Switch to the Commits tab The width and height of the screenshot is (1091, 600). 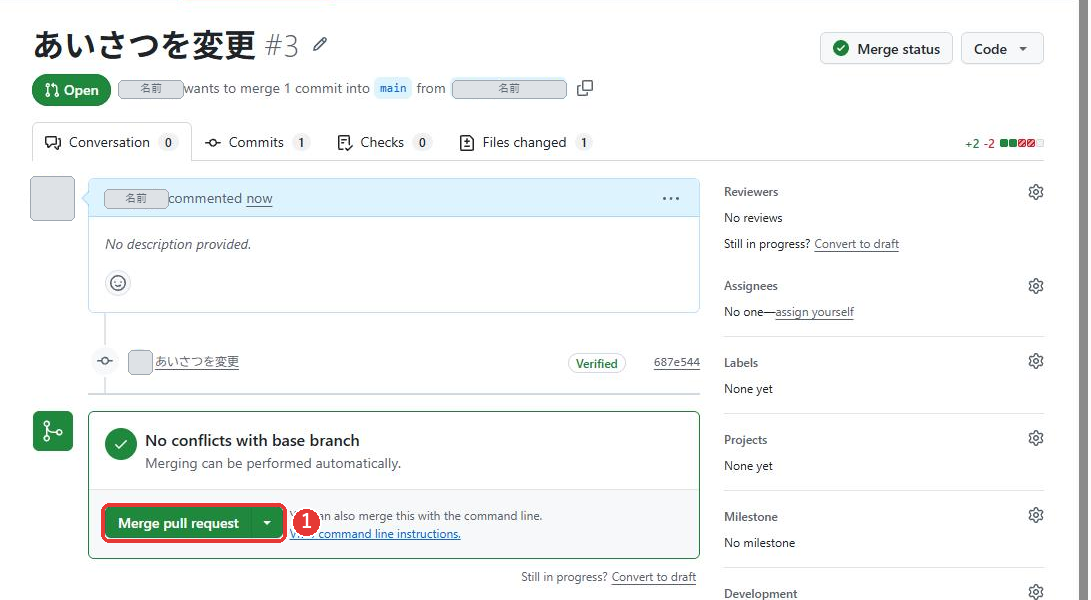coord(257,143)
